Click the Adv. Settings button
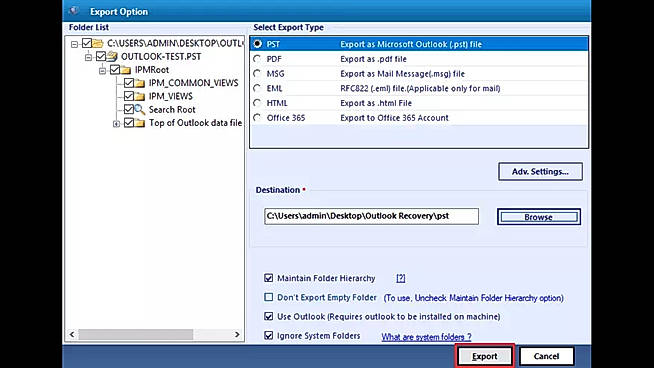The image size is (654, 368). (540, 171)
